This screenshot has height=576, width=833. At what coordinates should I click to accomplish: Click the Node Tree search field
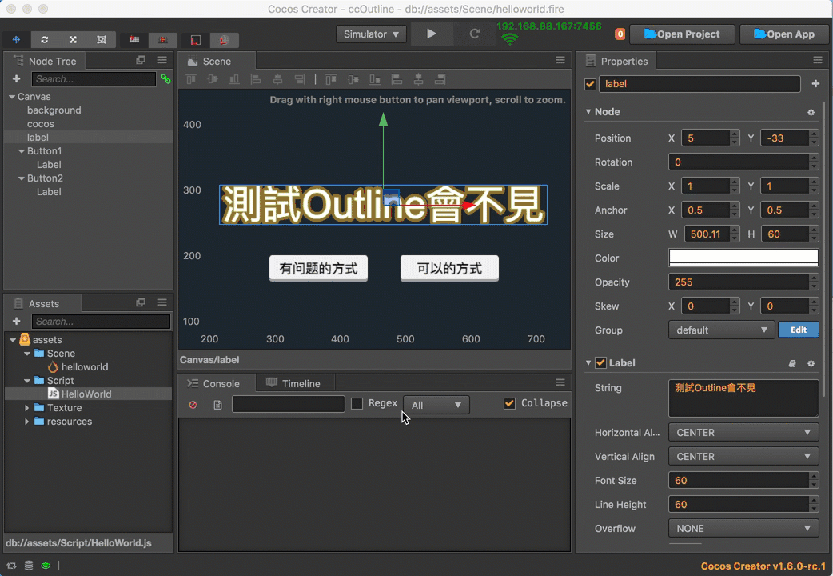pyautogui.click(x=94, y=79)
